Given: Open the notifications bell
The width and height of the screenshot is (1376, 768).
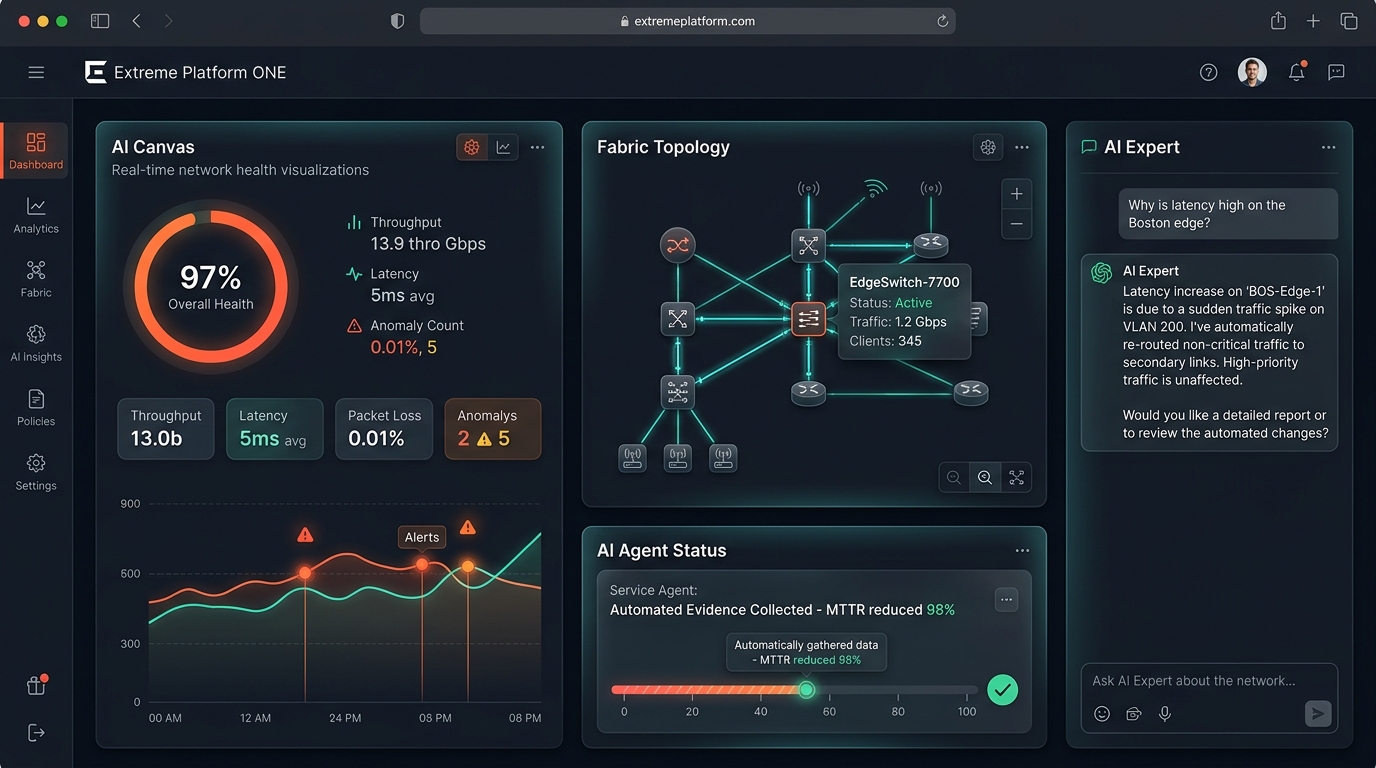Looking at the screenshot, I should pos(1297,72).
